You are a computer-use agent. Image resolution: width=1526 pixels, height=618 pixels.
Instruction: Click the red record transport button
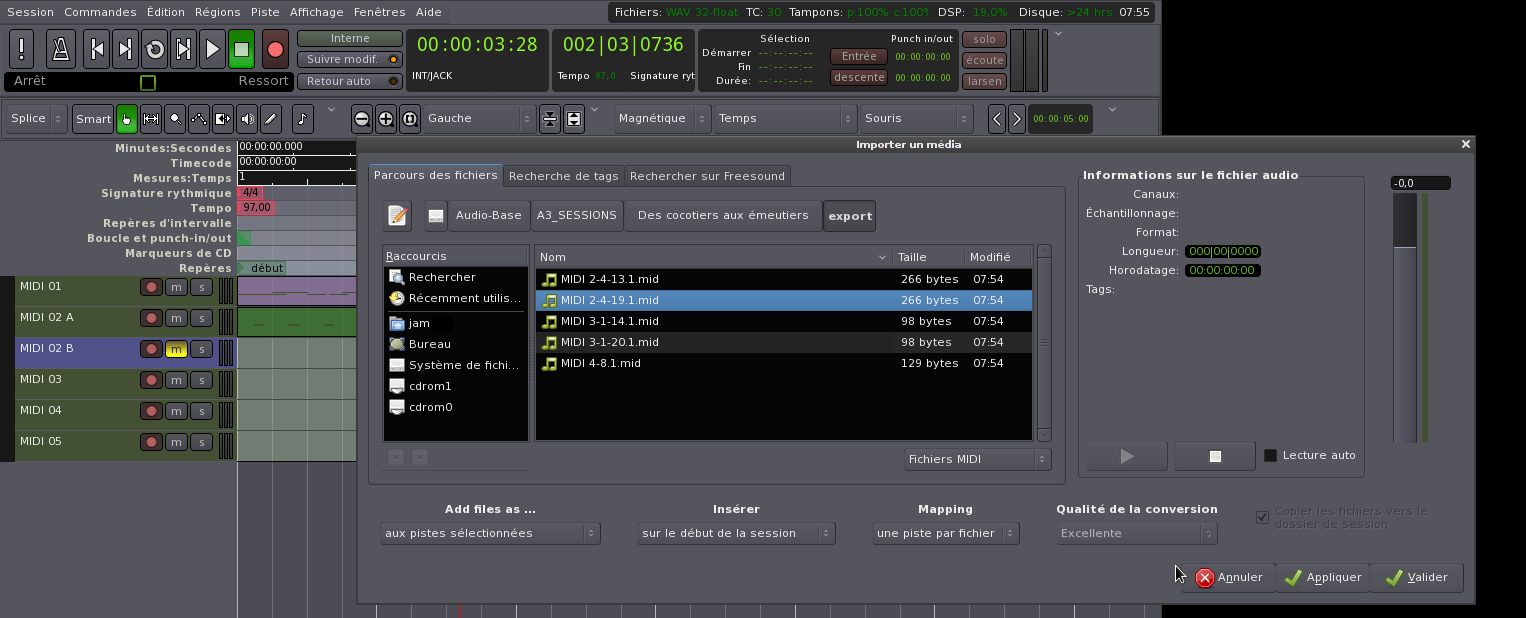[275, 49]
